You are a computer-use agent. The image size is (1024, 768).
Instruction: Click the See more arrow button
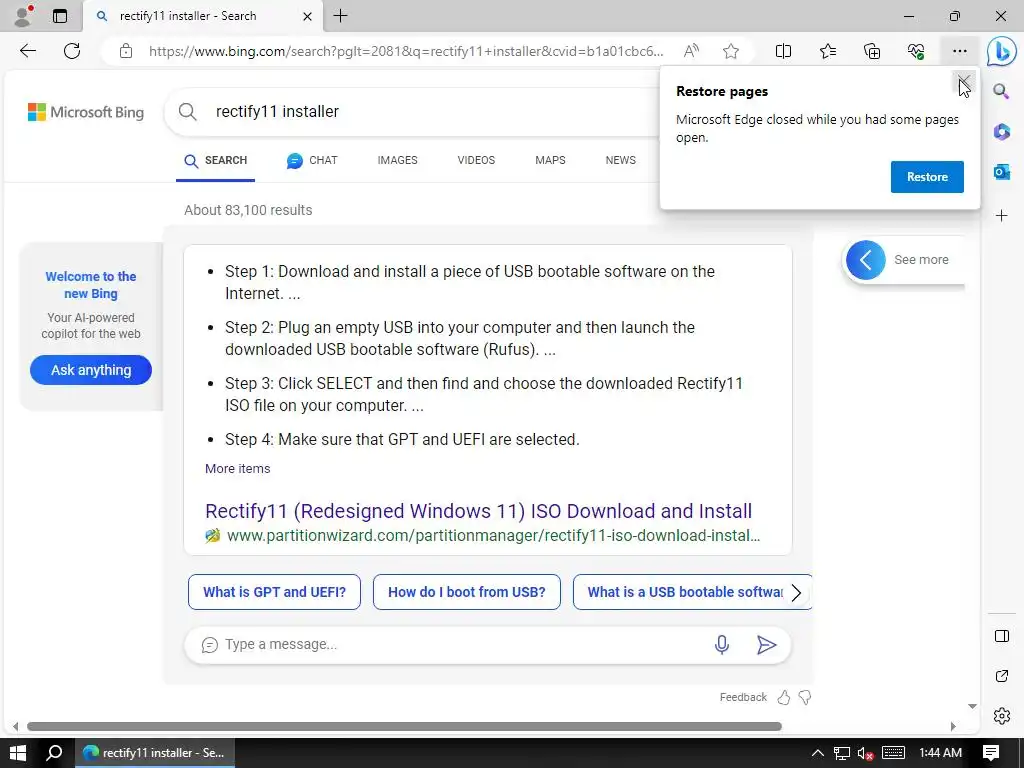pos(865,260)
